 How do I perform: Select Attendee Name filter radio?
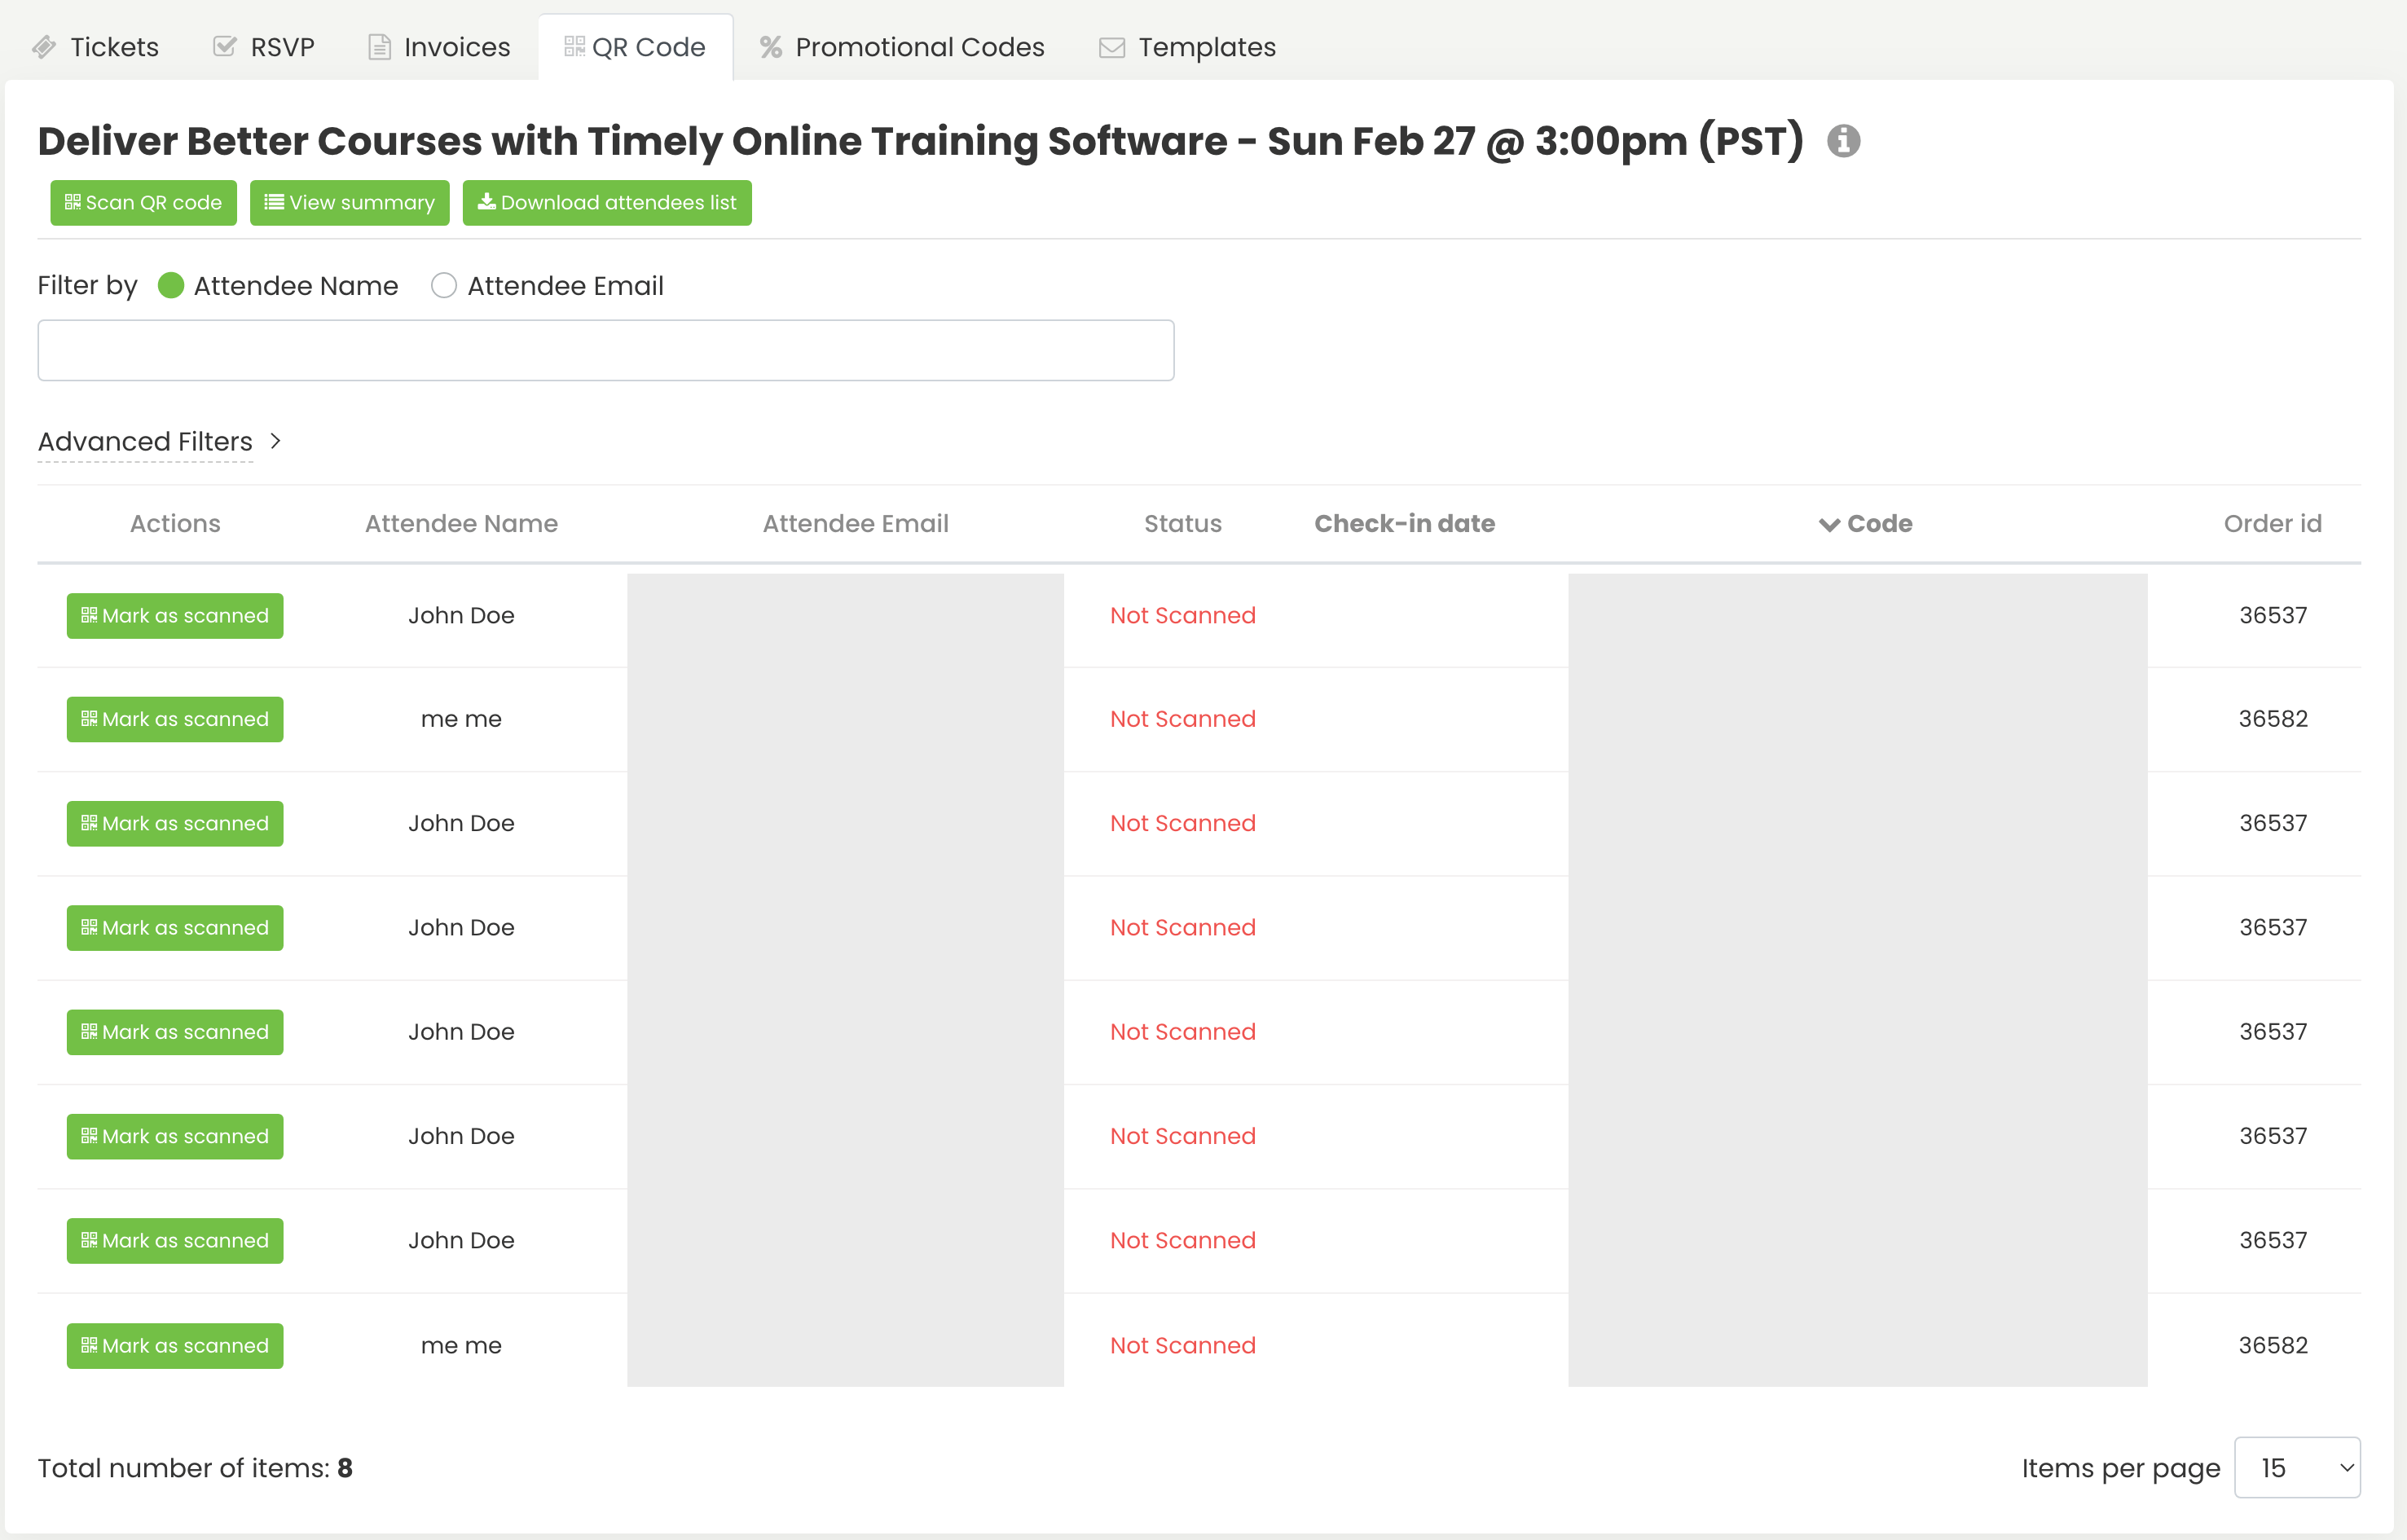click(x=171, y=286)
